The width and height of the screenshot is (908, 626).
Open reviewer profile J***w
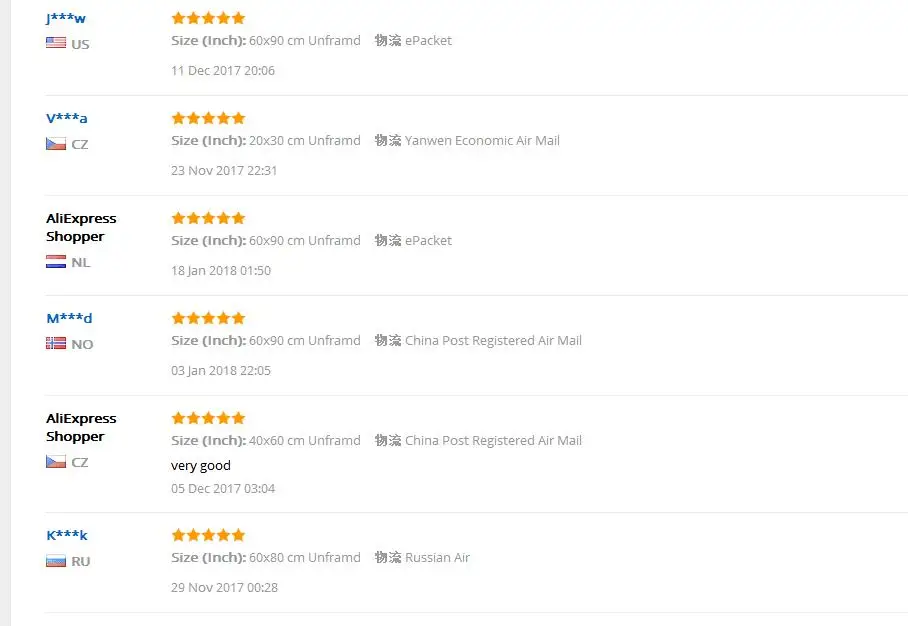[x=66, y=18]
